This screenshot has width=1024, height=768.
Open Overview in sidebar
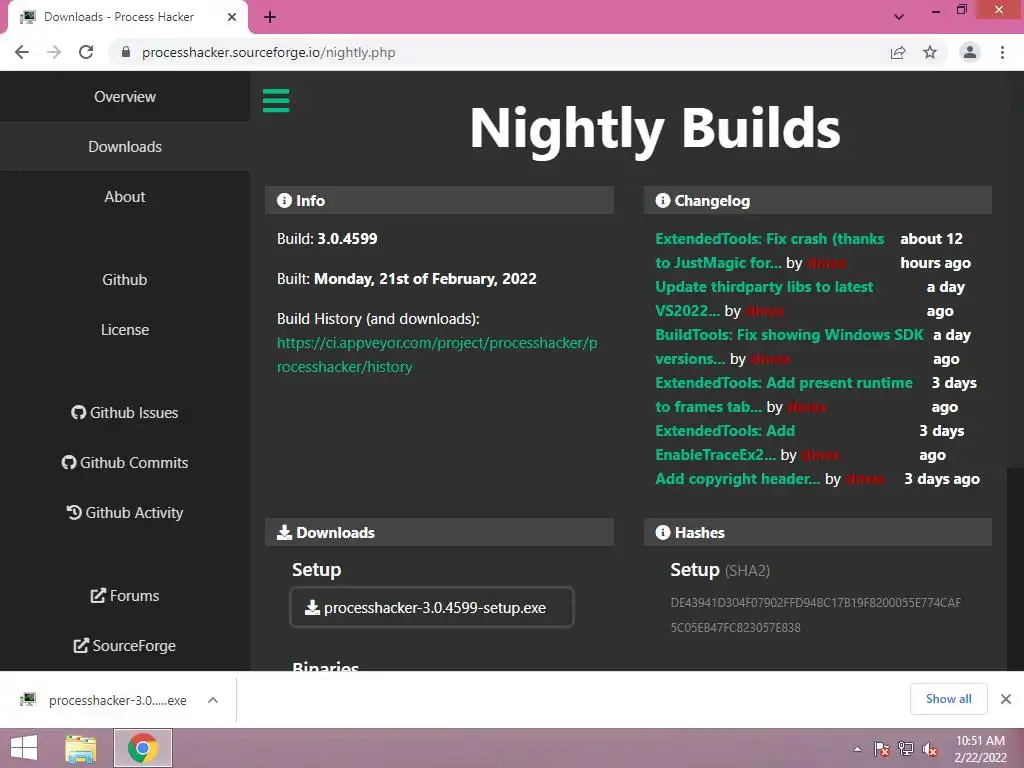pyautogui.click(x=125, y=97)
